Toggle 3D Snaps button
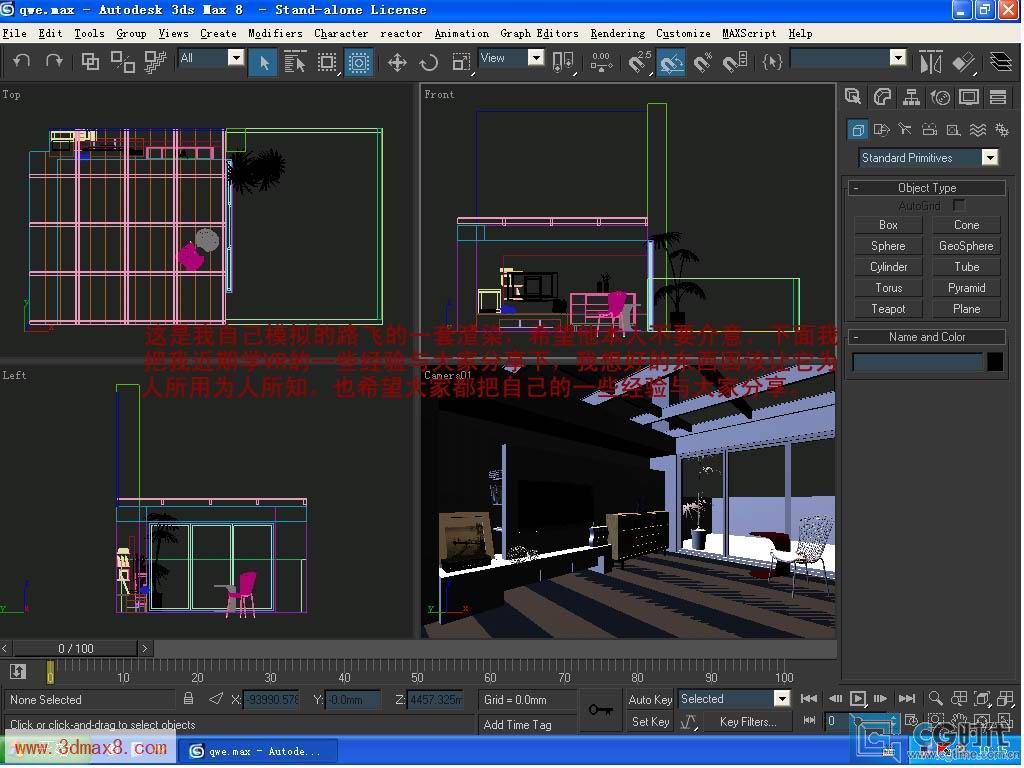The height and width of the screenshot is (768, 1024). (x=640, y=63)
